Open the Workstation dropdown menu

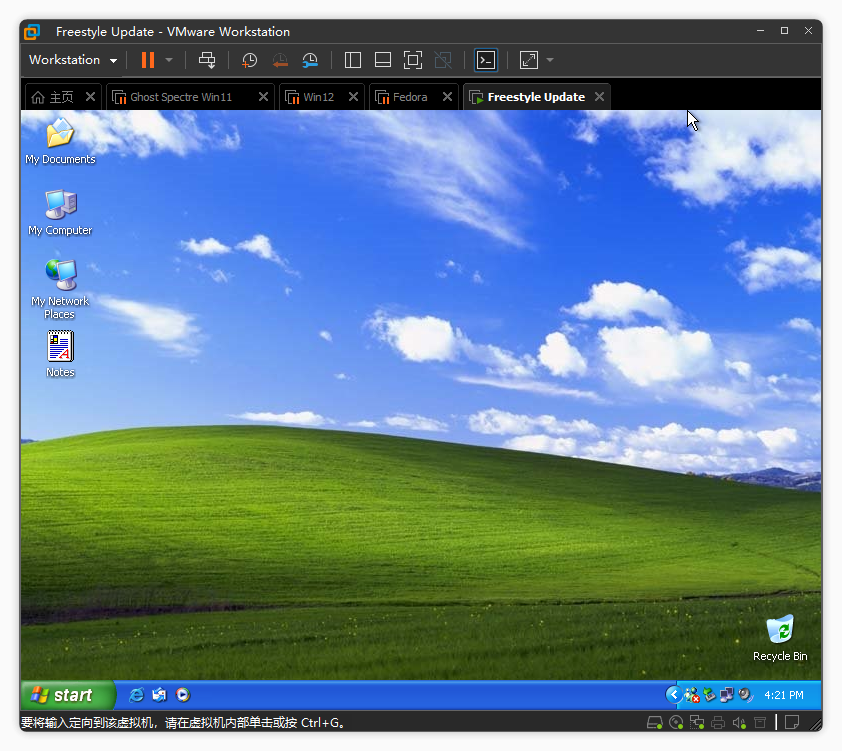point(73,60)
